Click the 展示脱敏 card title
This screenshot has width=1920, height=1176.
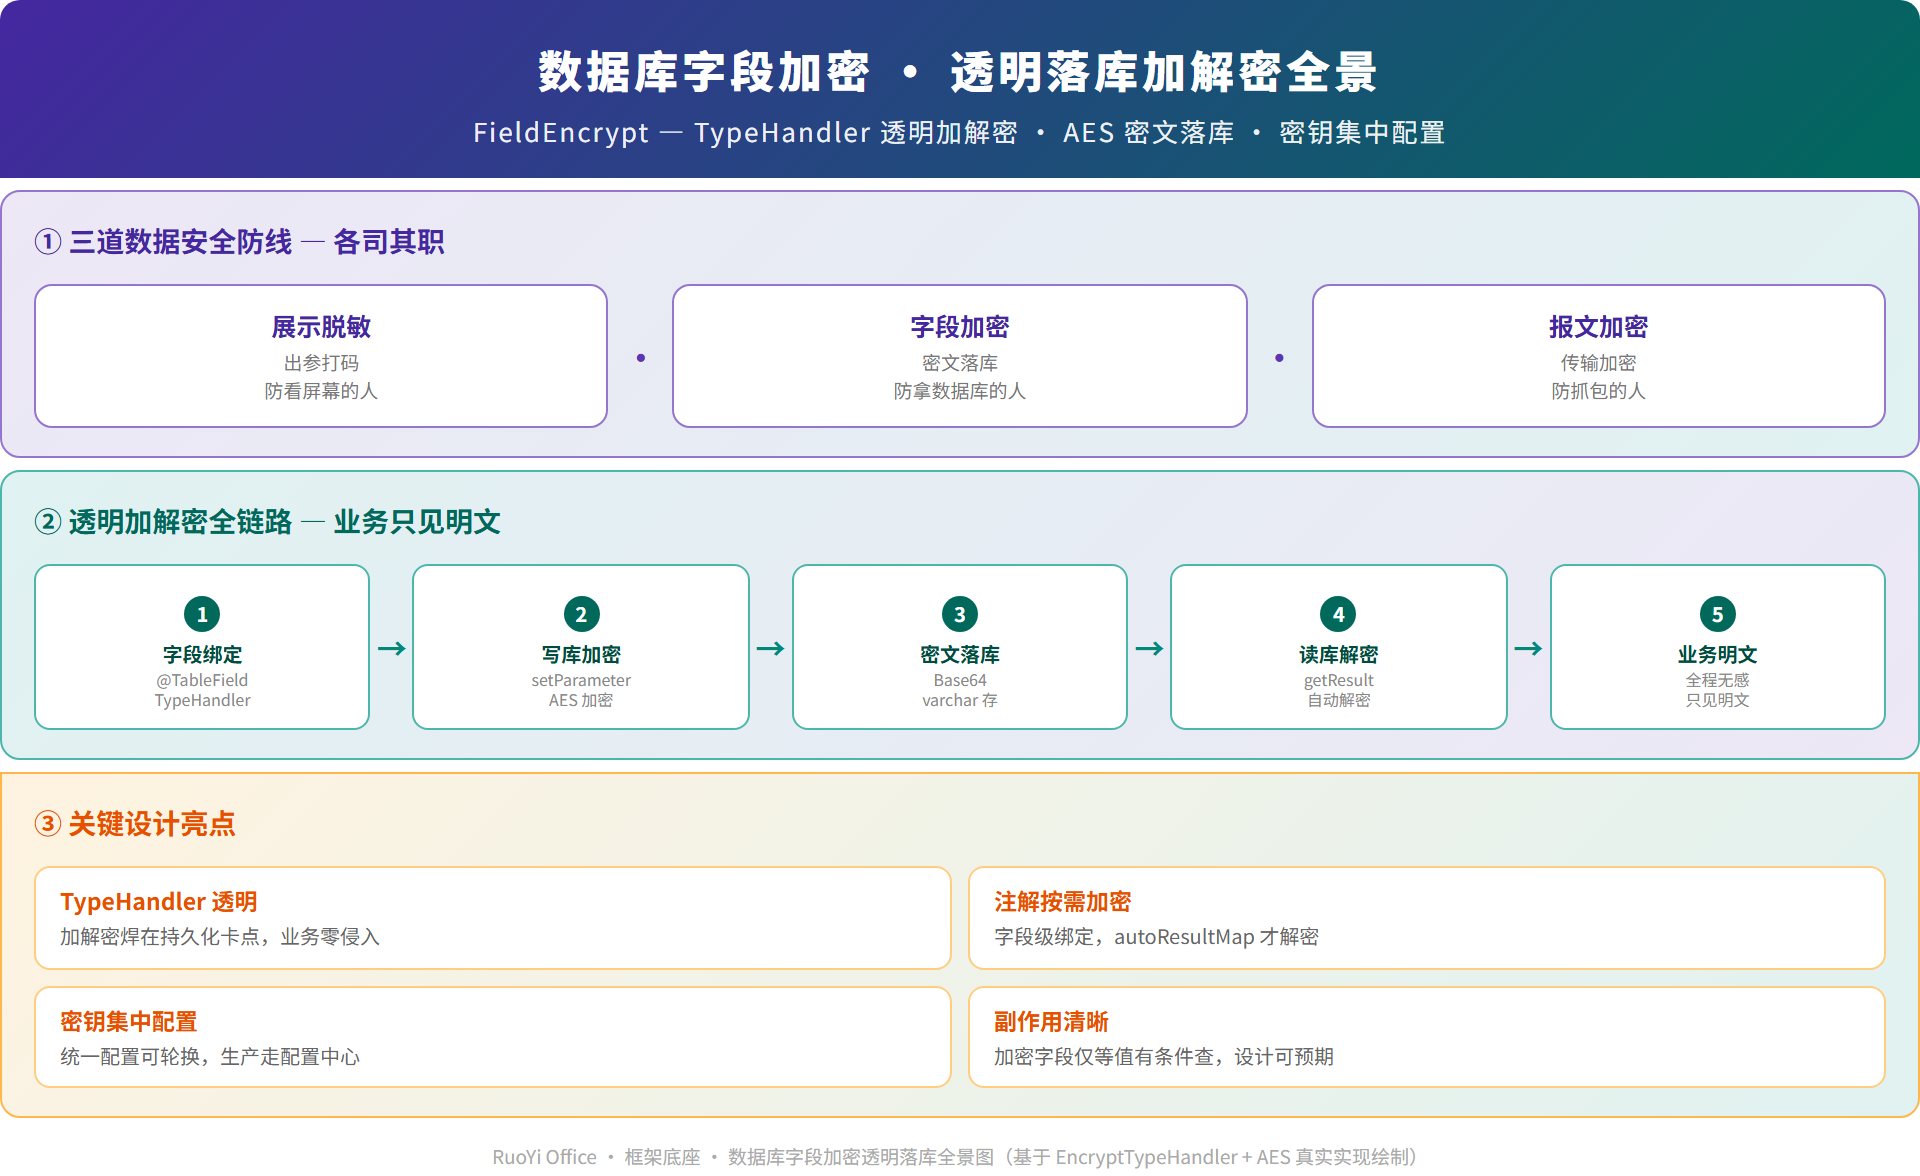(321, 327)
